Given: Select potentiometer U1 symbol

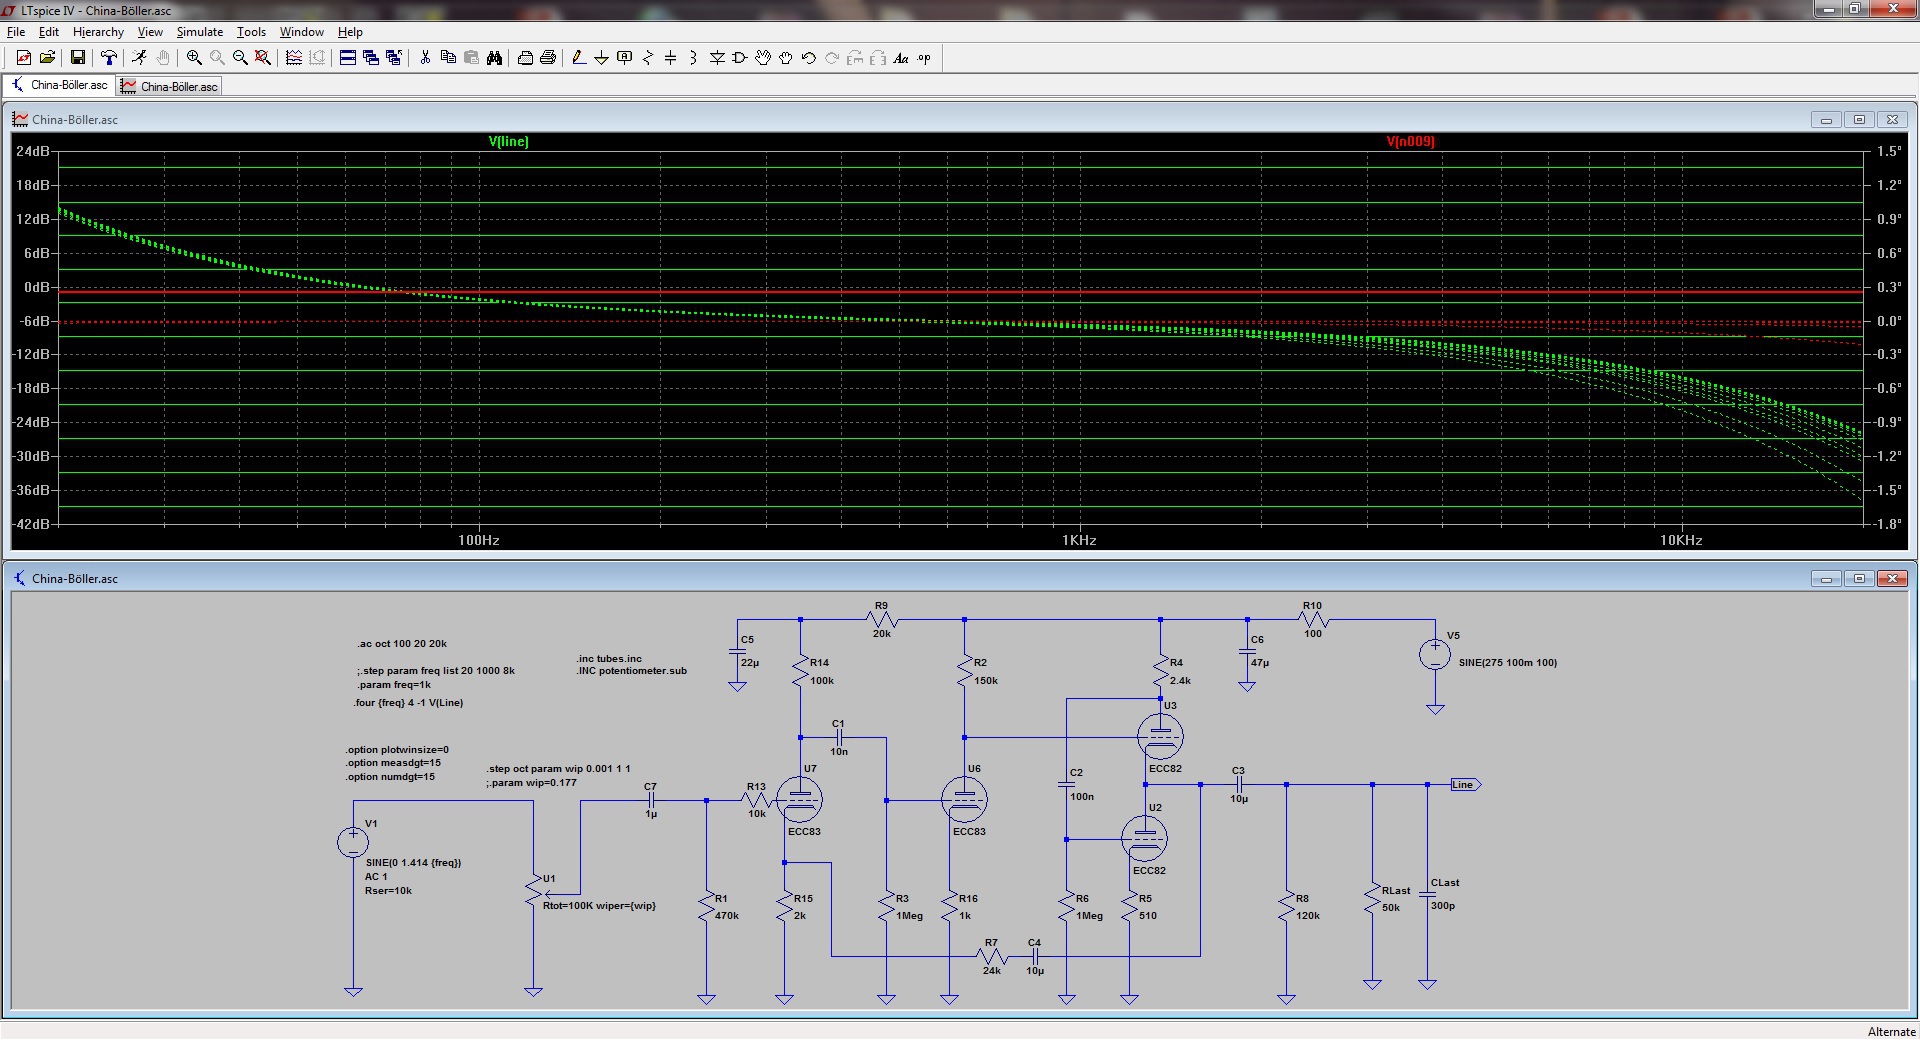Looking at the screenshot, I should pos(533,893).
